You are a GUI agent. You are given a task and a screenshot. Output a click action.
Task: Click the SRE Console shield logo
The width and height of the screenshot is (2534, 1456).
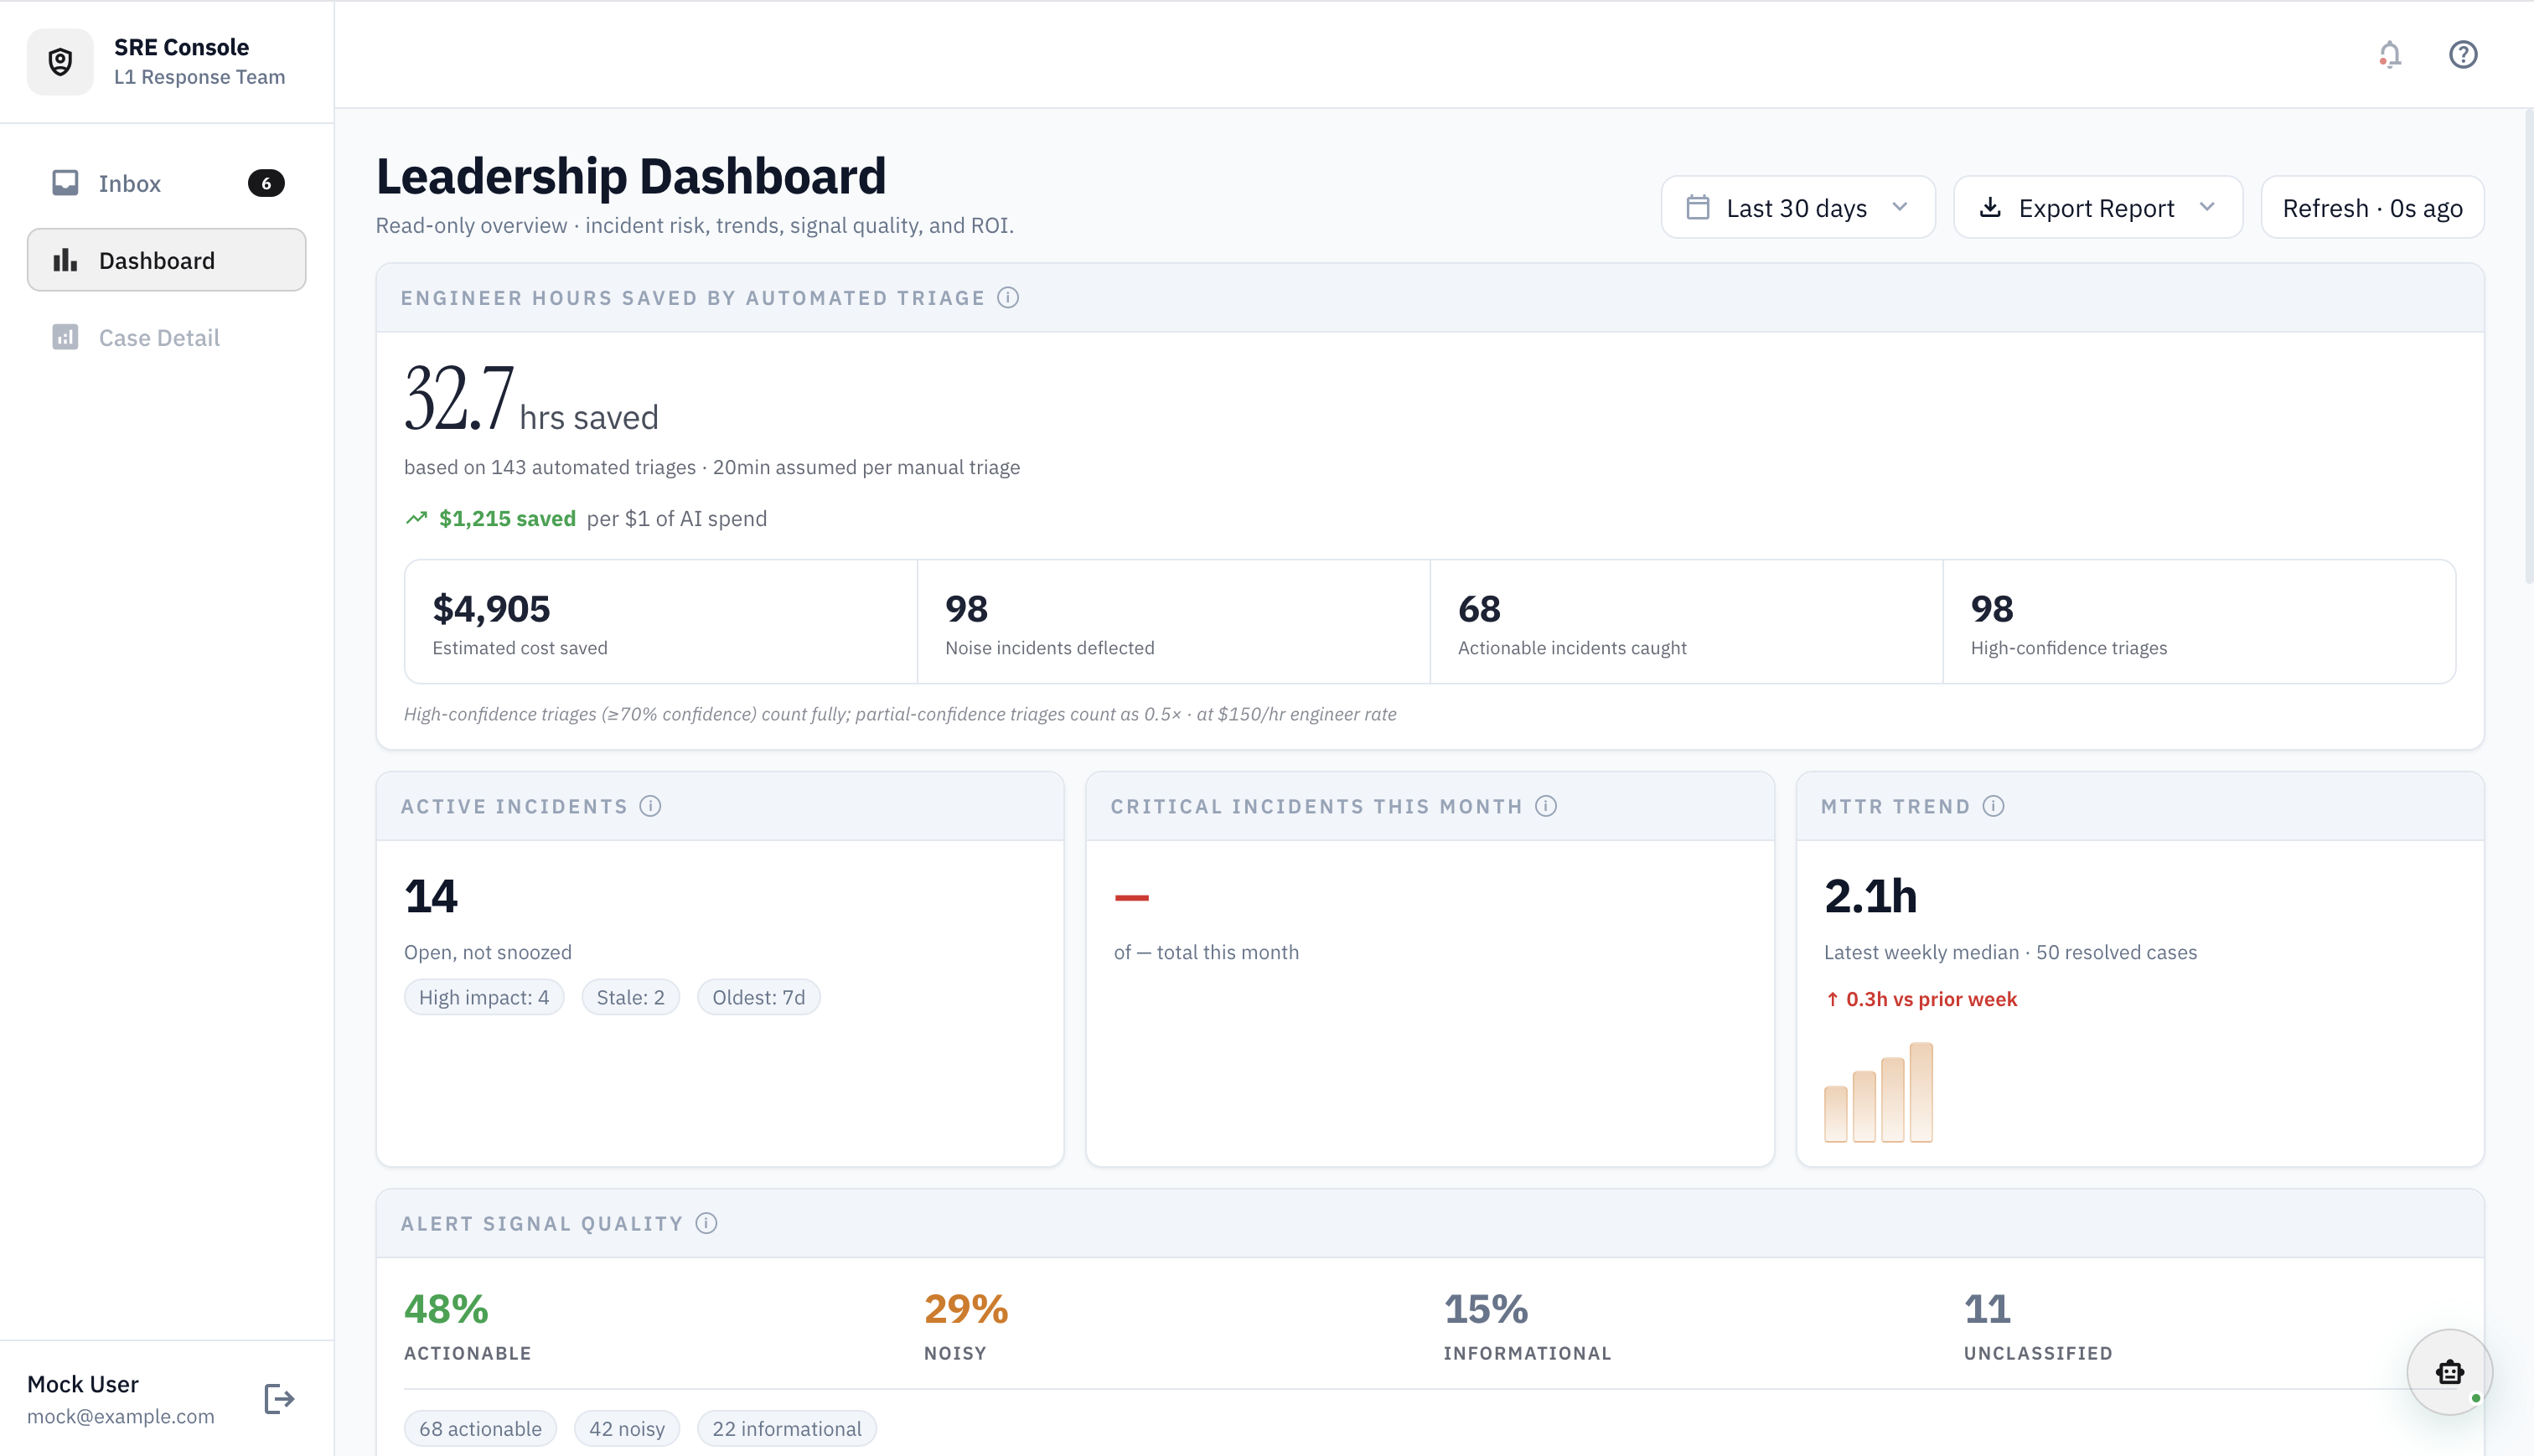(x=60, y=61)
